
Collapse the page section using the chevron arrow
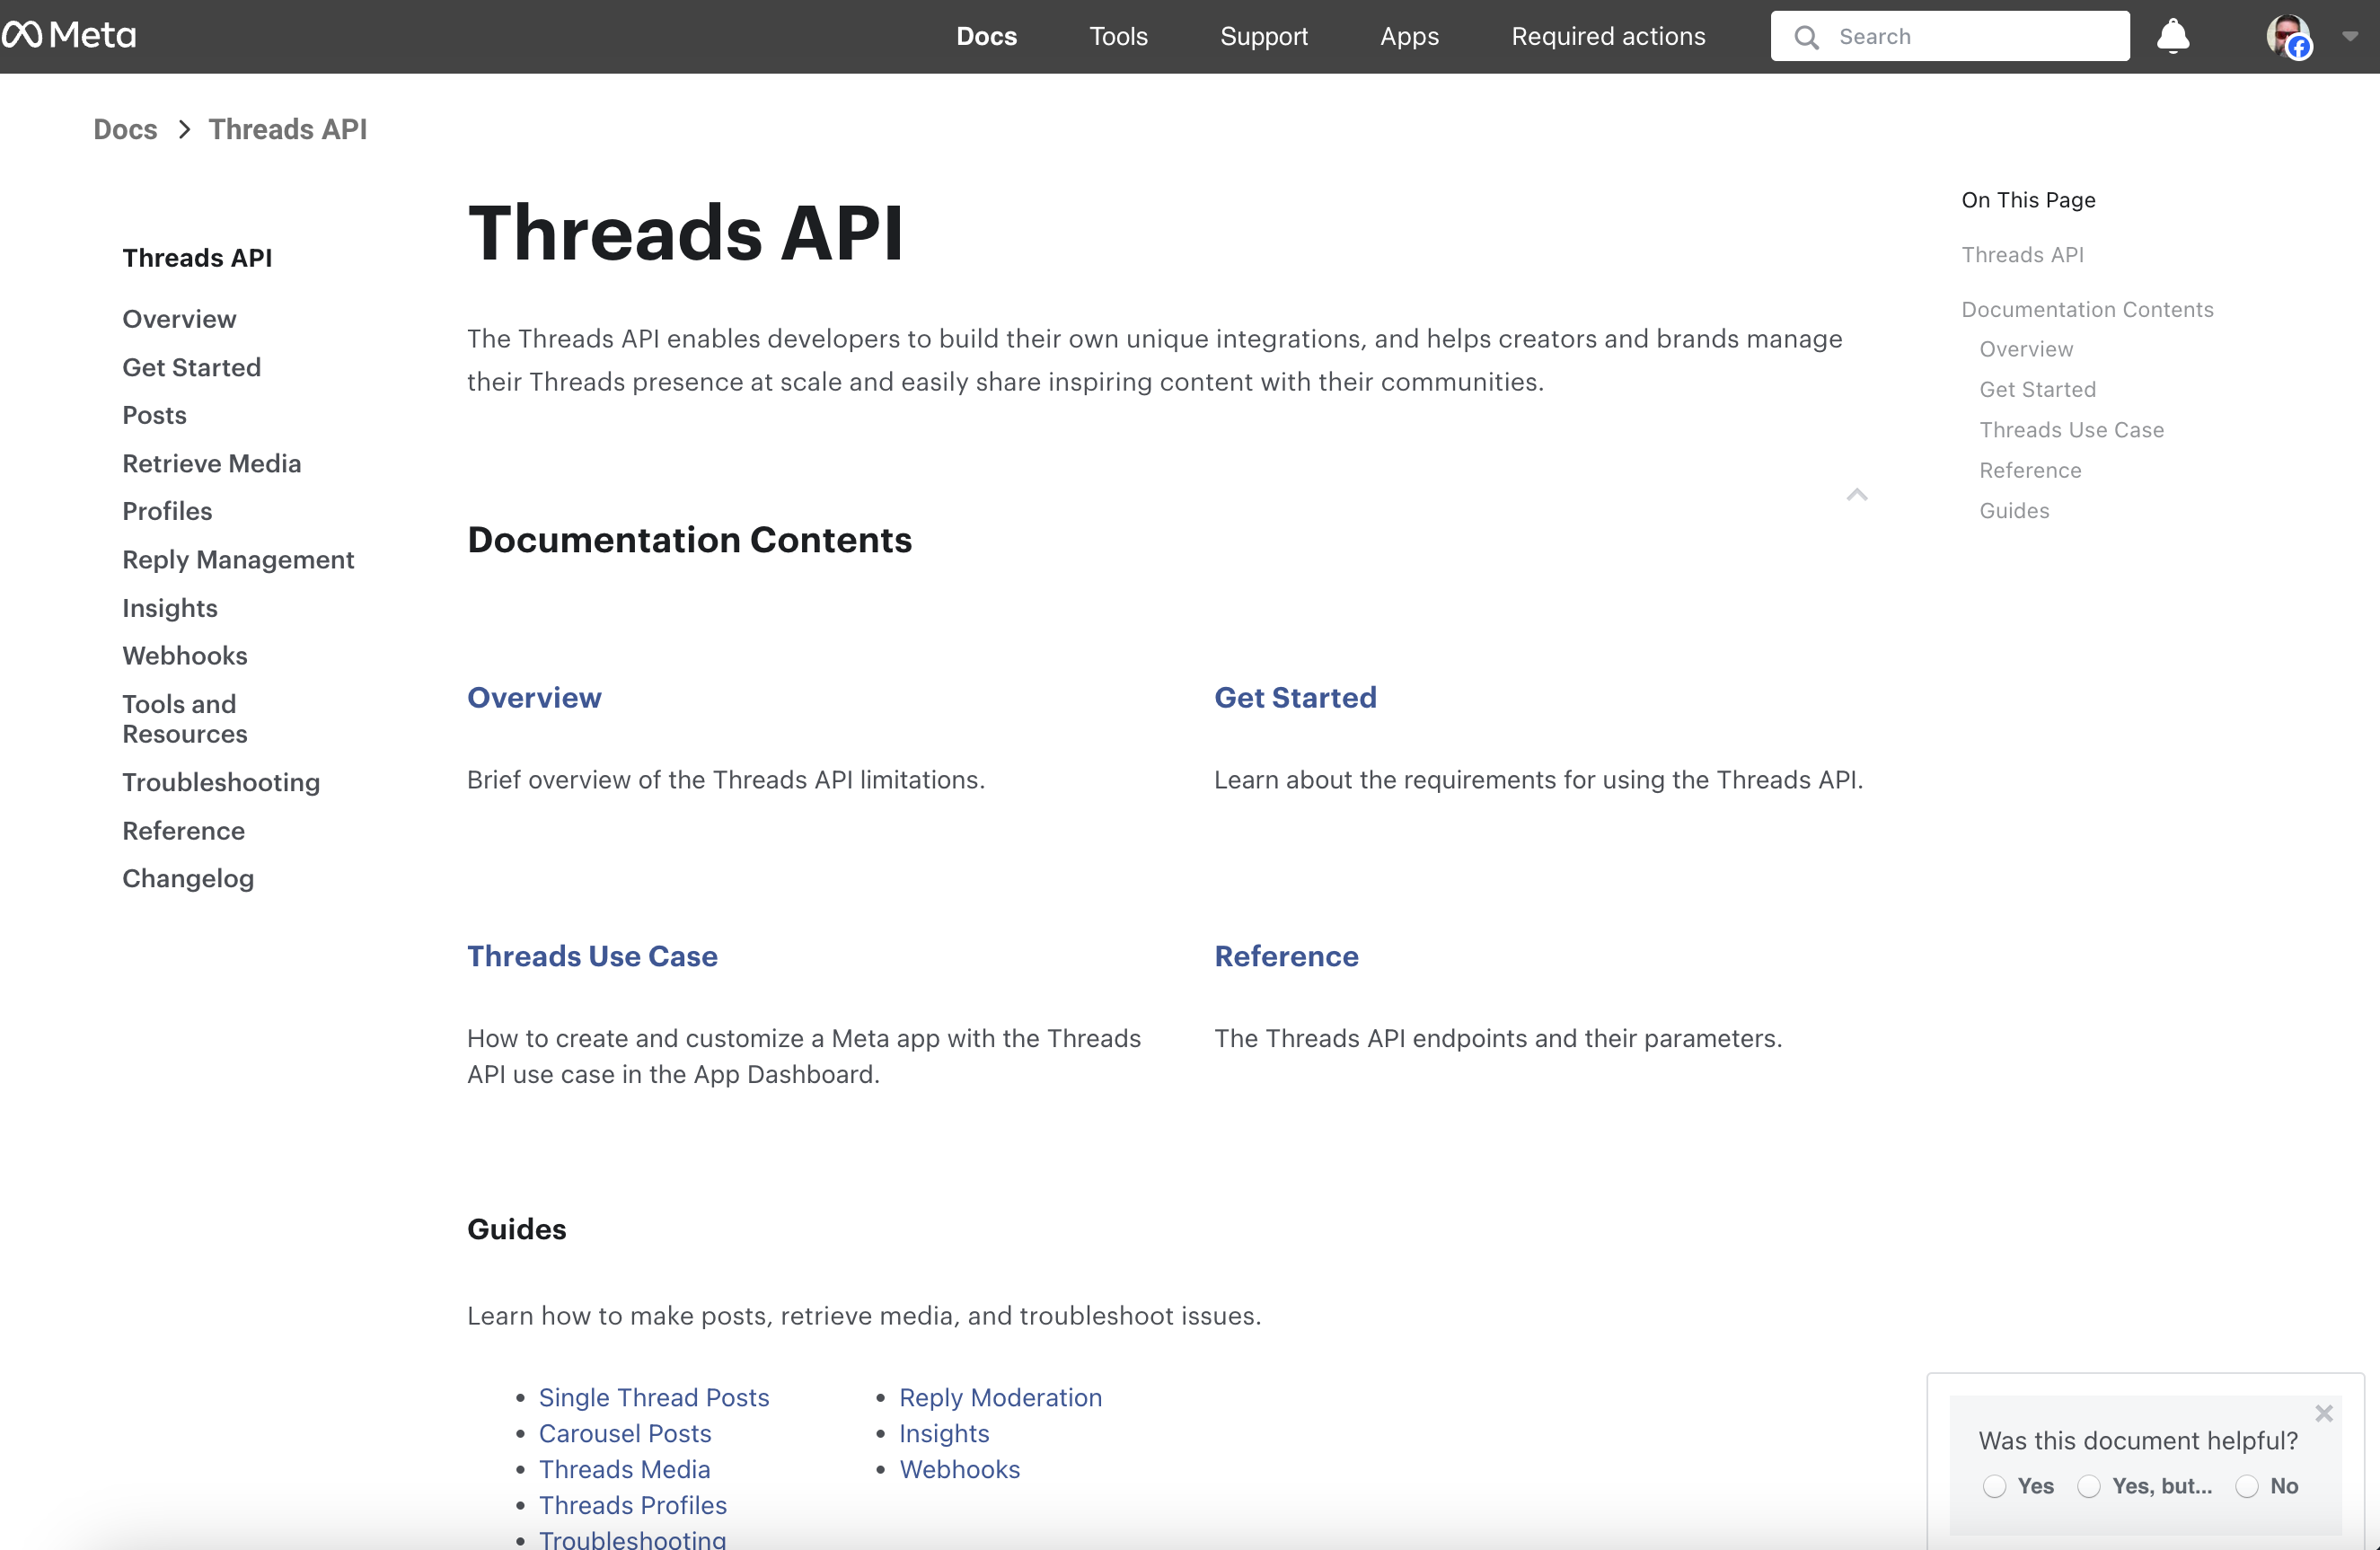coord(1856,494)
